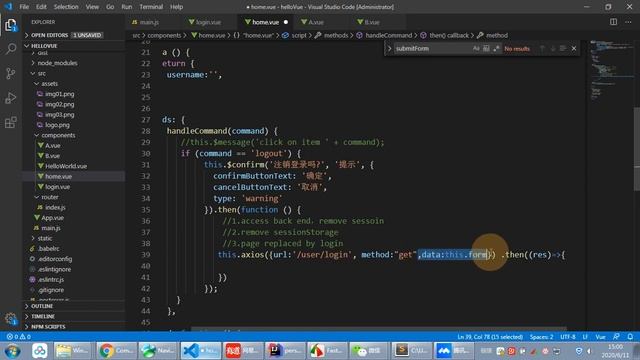The height and width of the screenshot is (360, 640).
Task: Open errors and warnings in status bar
Action: [18, 337]
